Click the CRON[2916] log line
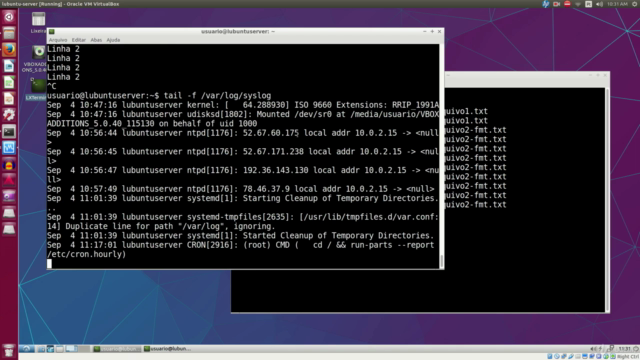Image resolution: width=640 pixels, height=360 pixels. point(240,249)
